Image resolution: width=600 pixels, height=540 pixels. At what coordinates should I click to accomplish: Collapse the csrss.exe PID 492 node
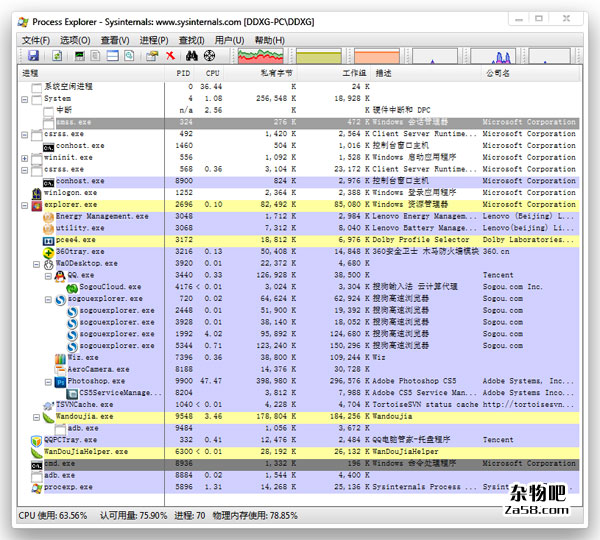tap(24, 135)
